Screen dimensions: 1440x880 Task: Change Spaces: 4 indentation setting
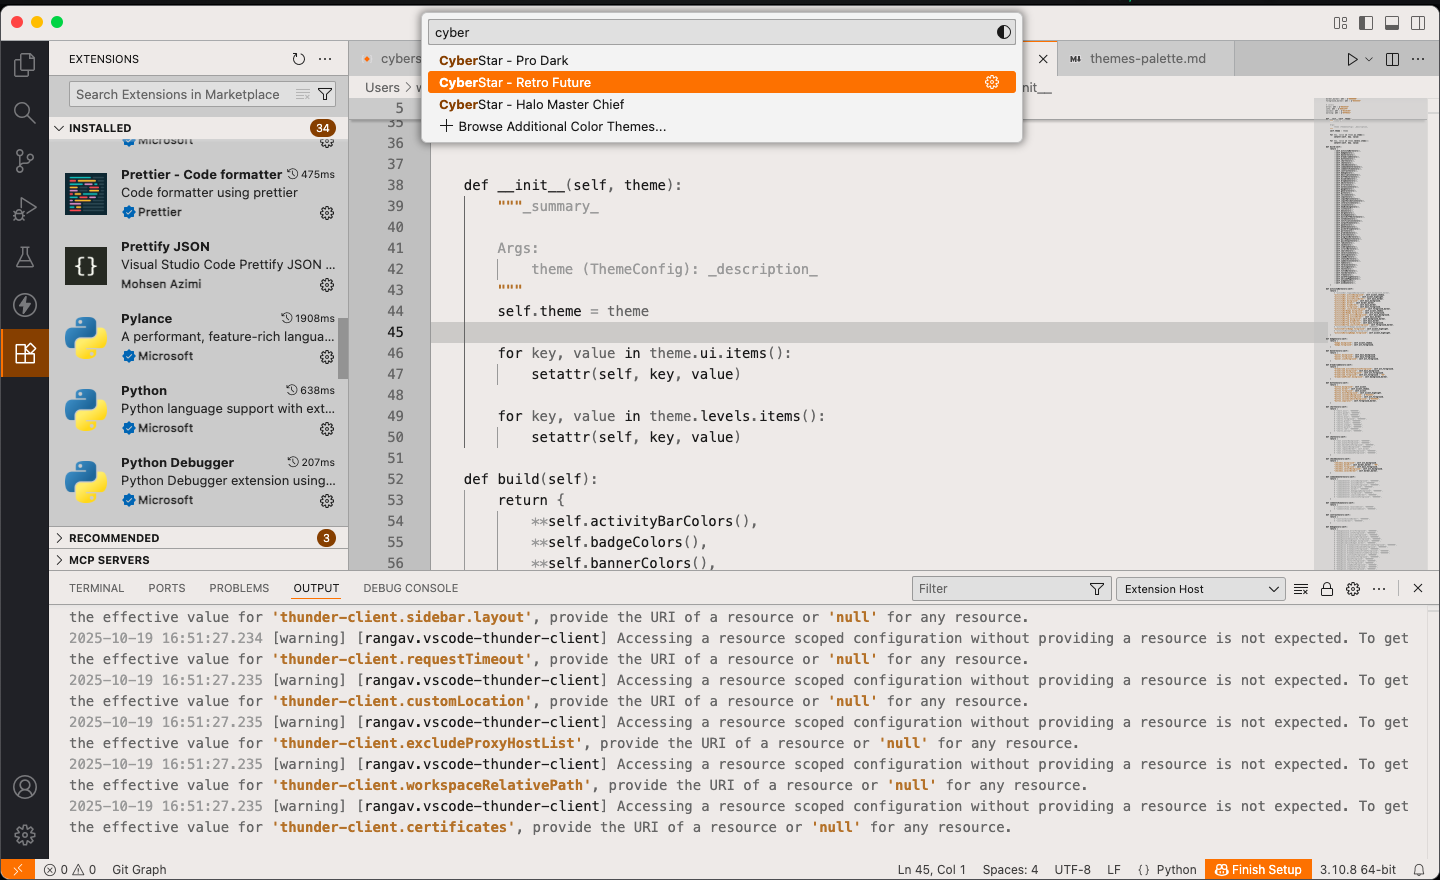pyautogui.click(x=1010, y=870)
